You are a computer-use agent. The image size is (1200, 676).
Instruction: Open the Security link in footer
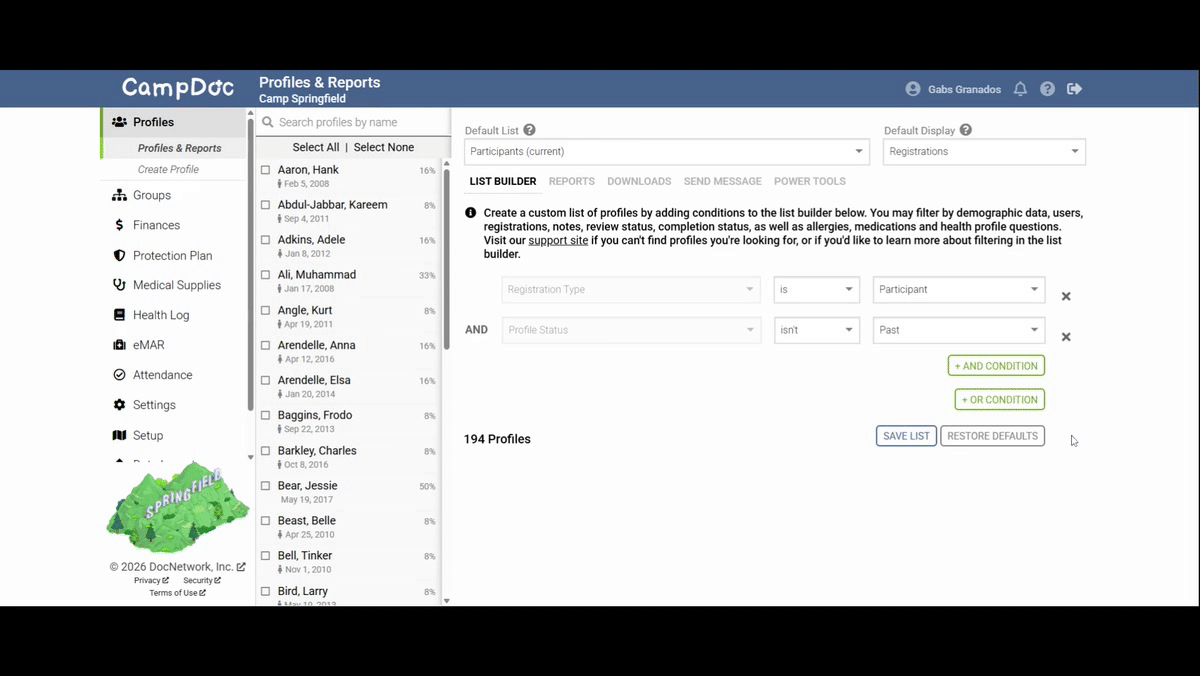point(202,580)
